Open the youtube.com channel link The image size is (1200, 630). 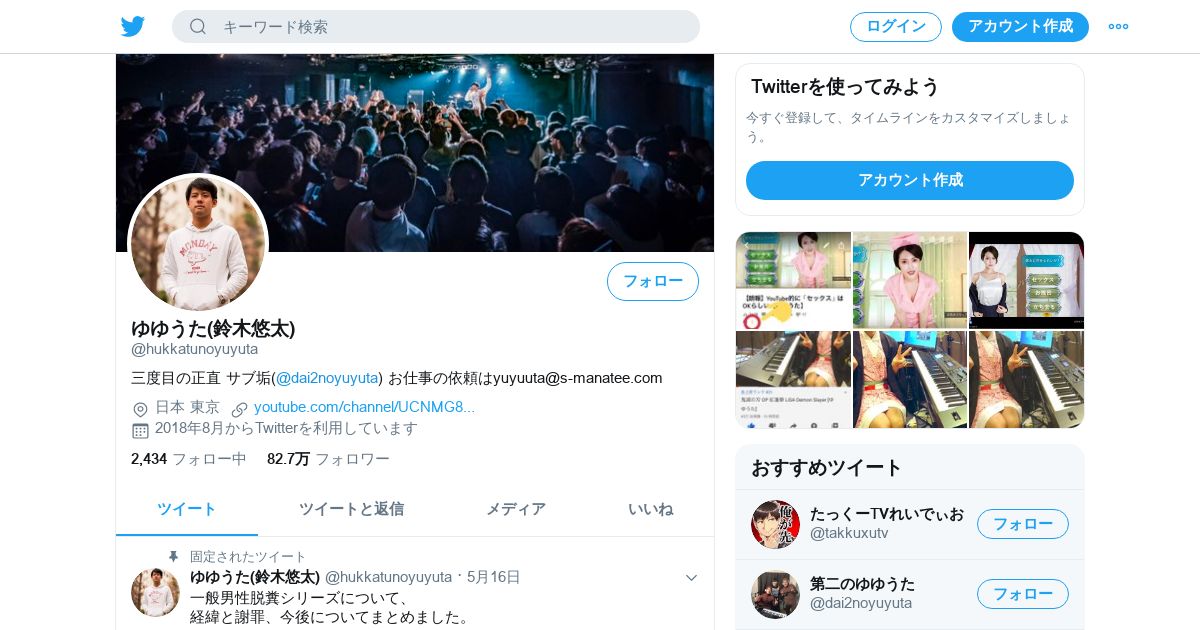point(364,407)
